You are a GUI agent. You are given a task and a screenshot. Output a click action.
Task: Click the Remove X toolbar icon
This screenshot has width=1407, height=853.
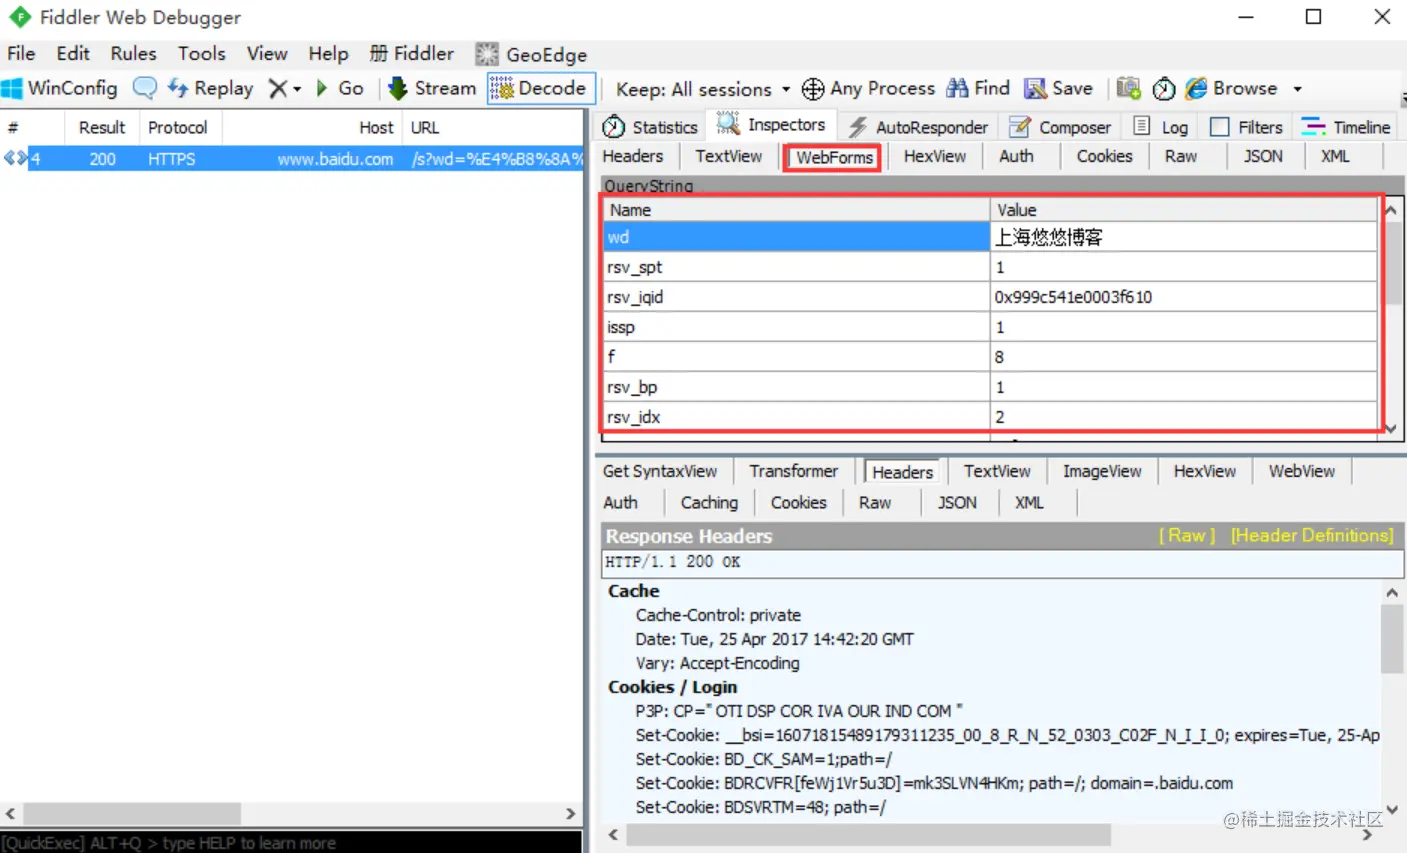[x=278, y=88]
